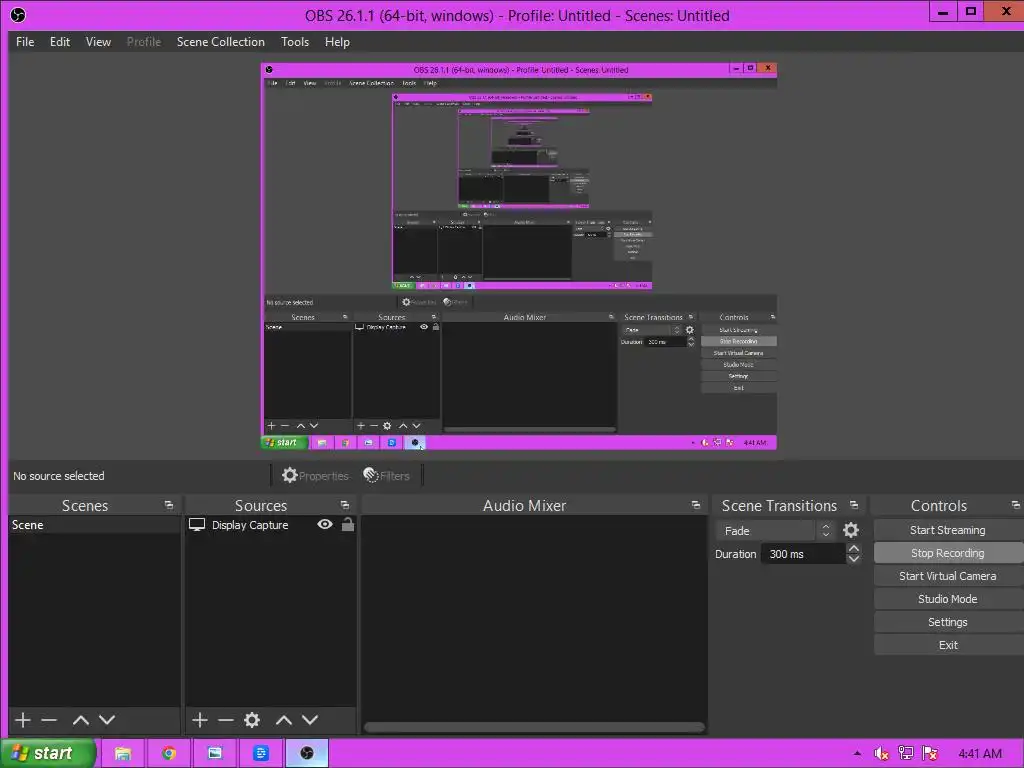Undock the Audio Mixer panel

696,505
